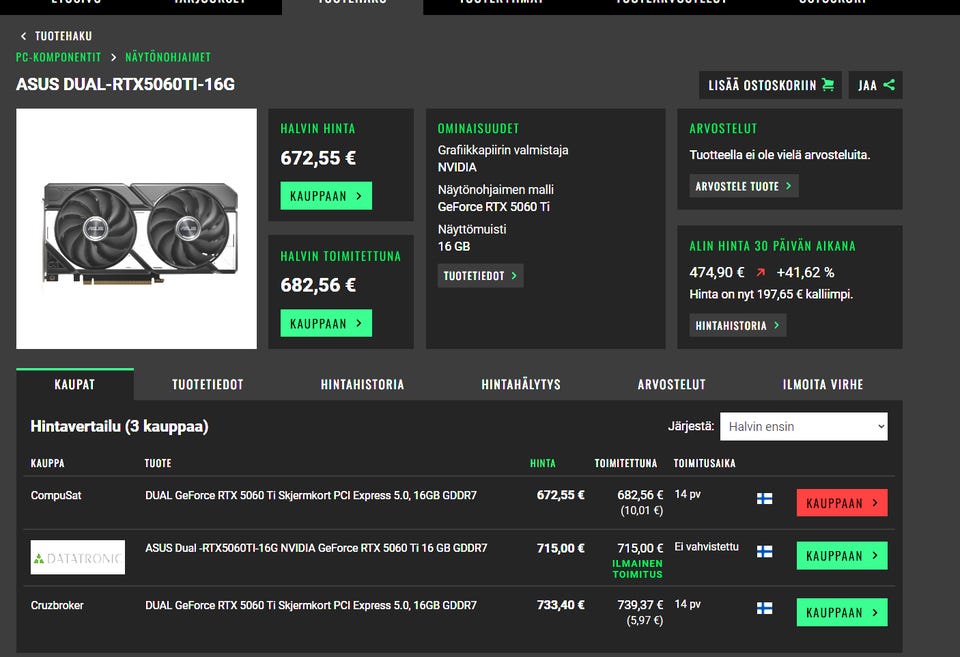Screen dimensions: 960x657
Task: Click ASUS Dual product title in Datatronic row
Action: (316, 548)
